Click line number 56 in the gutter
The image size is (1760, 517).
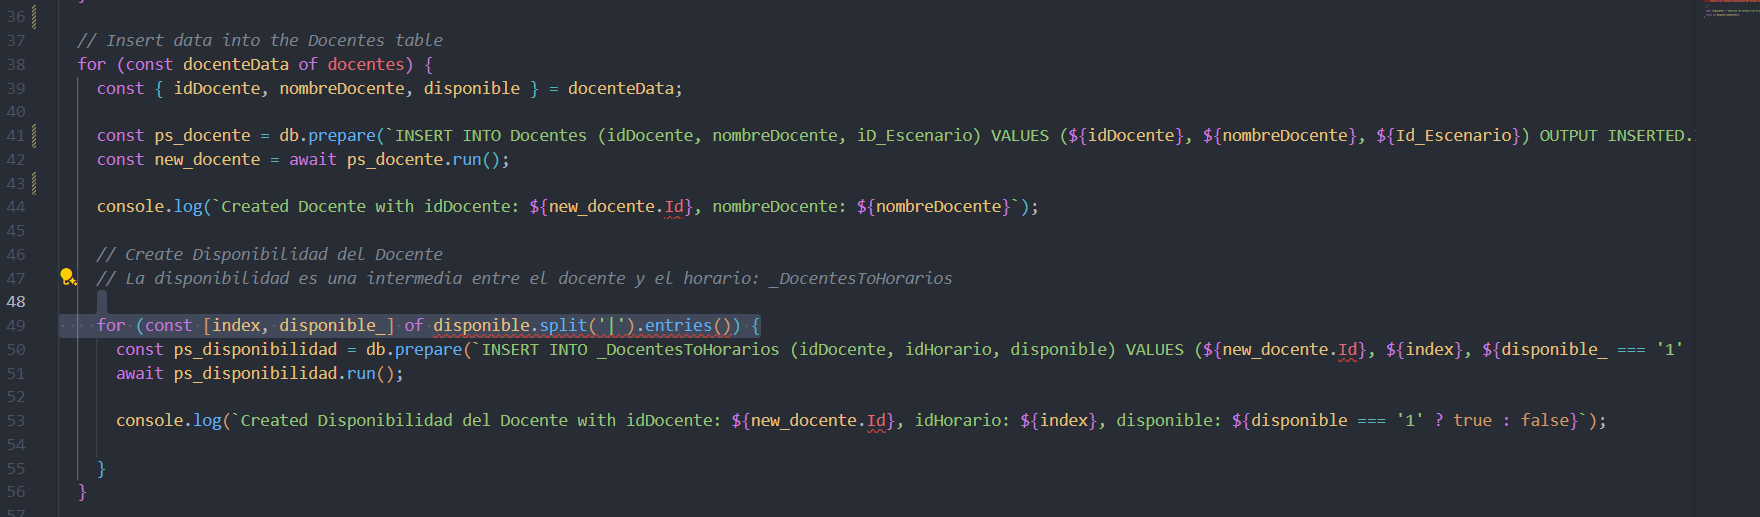(x=16, y=491)
